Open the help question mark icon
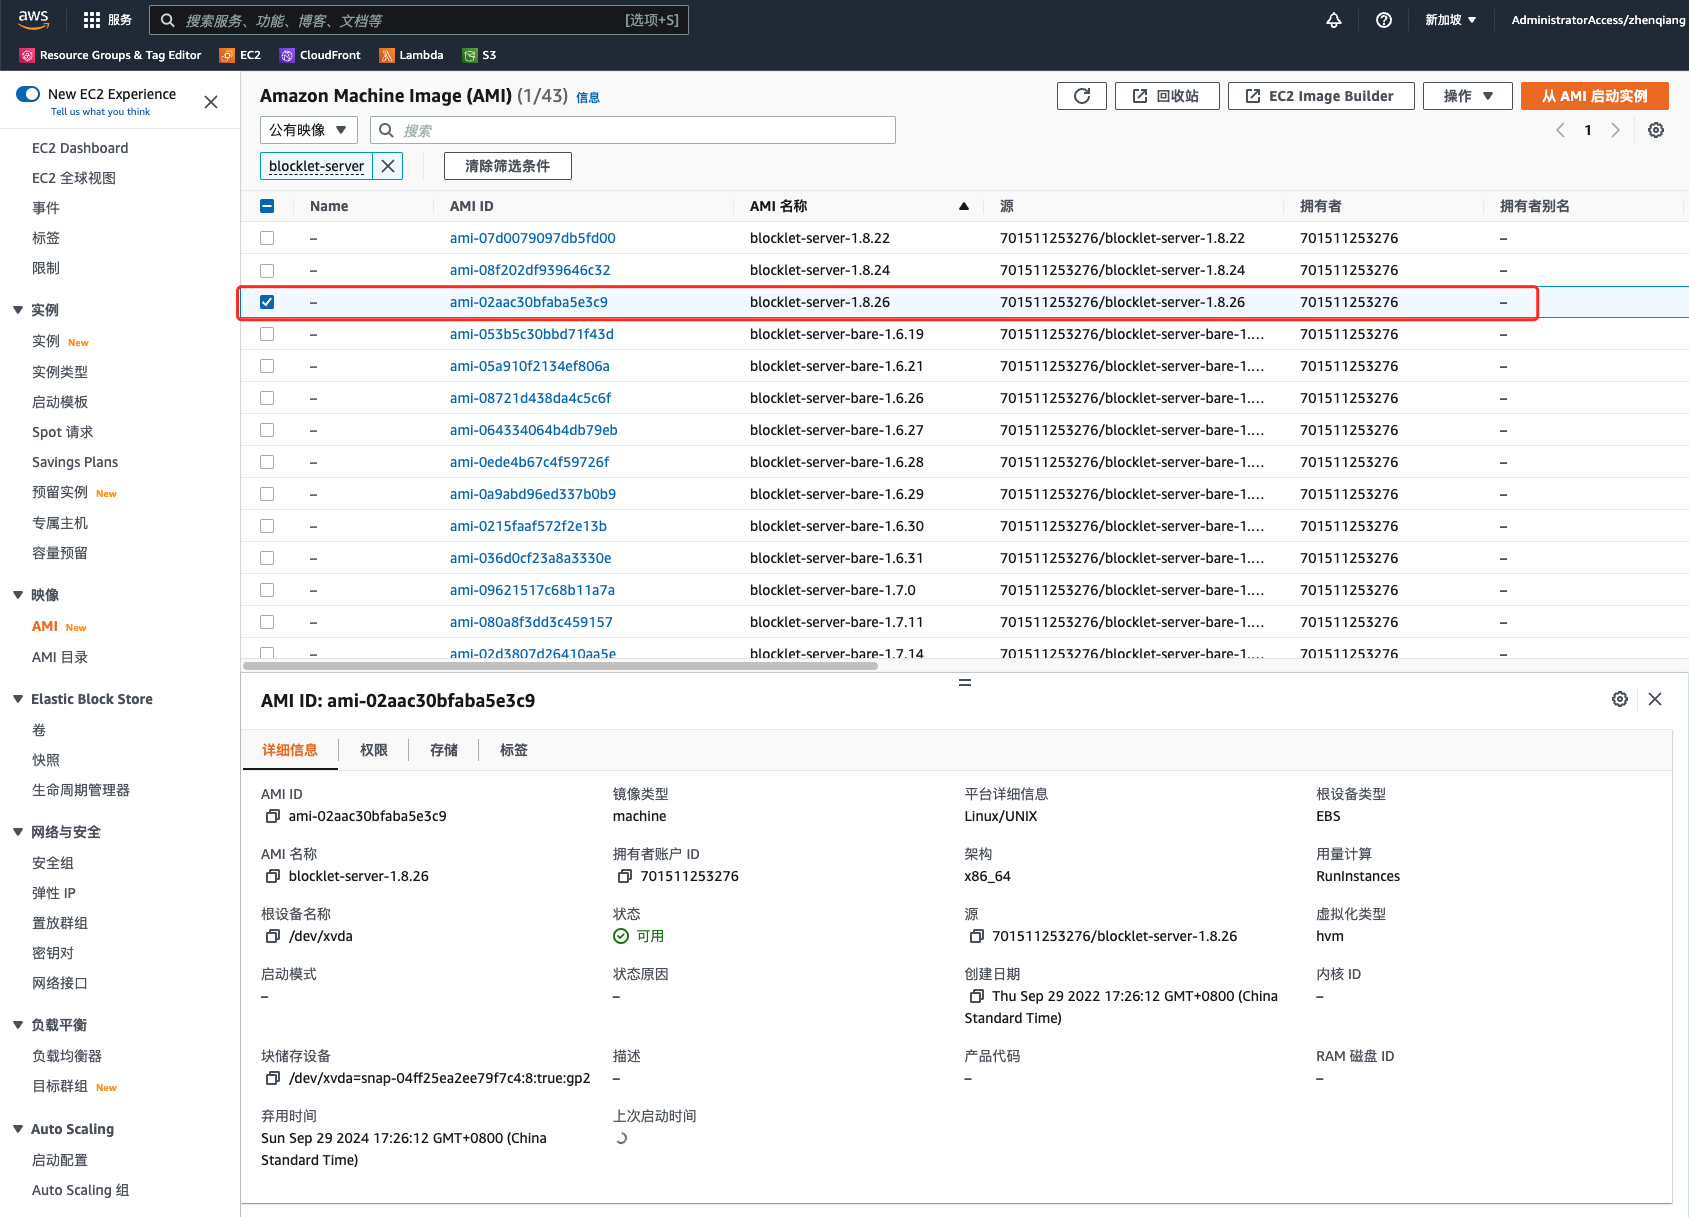 pos(1384,20)
